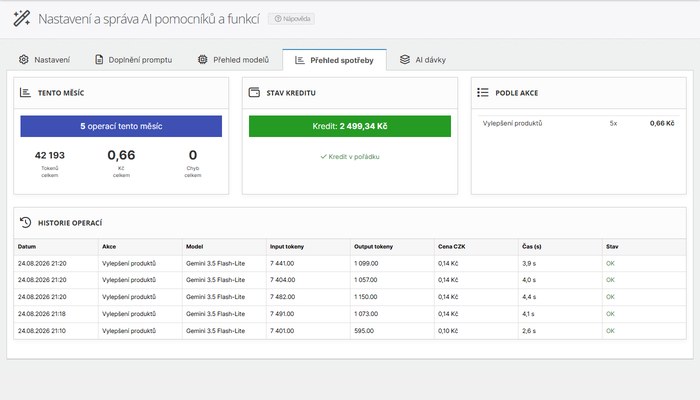Click the chip icon on Přehled modelů tab
This screenshot has width=700, height=400.
(203, 59)
